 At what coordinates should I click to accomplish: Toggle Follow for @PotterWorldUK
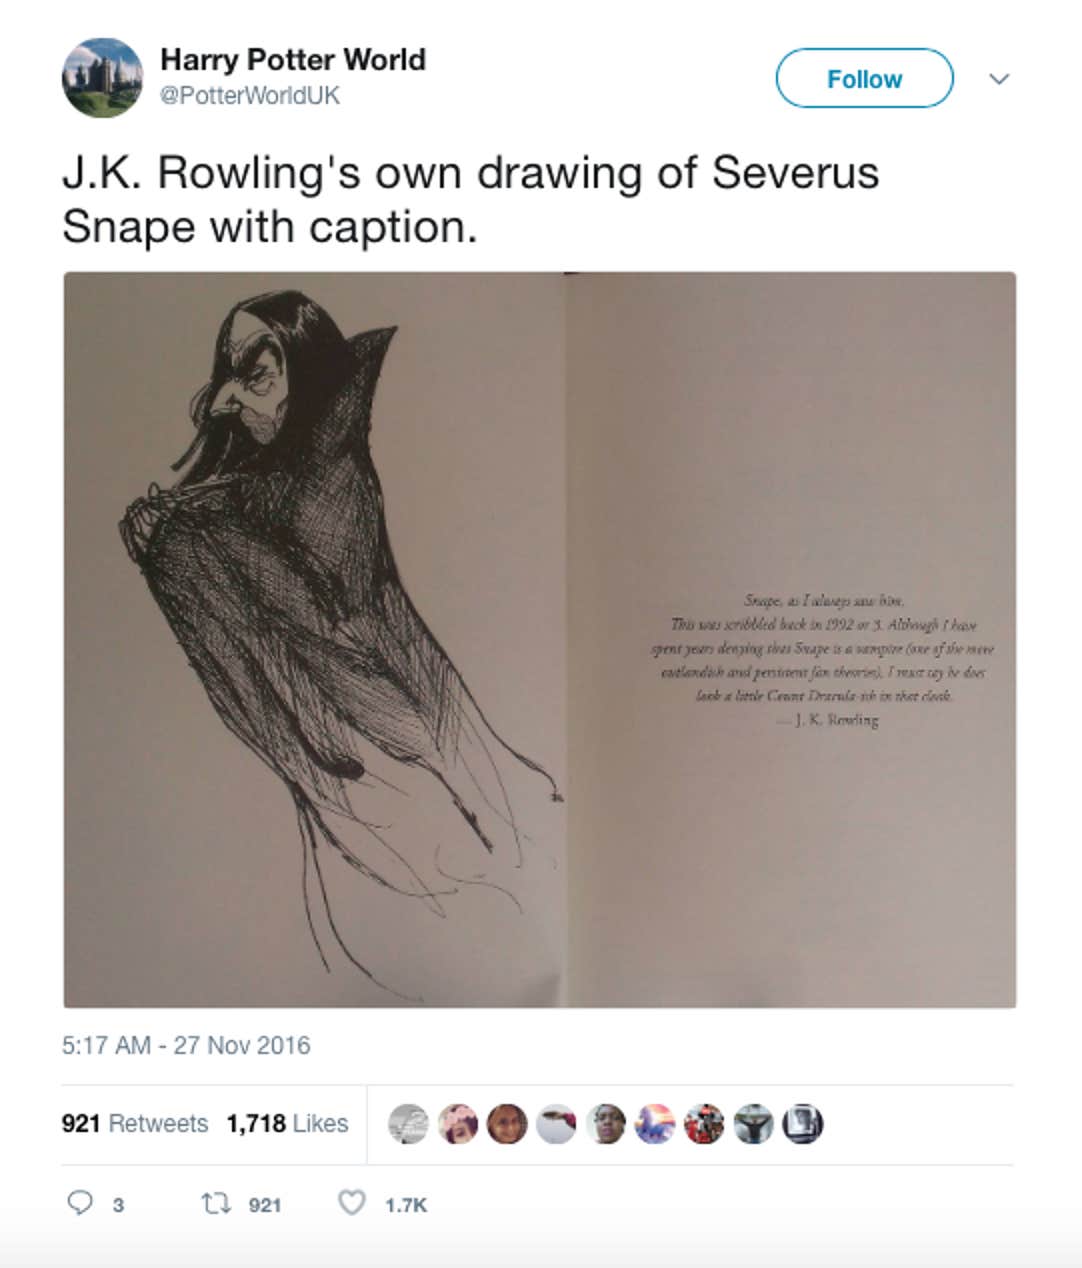tap(863, 78)
